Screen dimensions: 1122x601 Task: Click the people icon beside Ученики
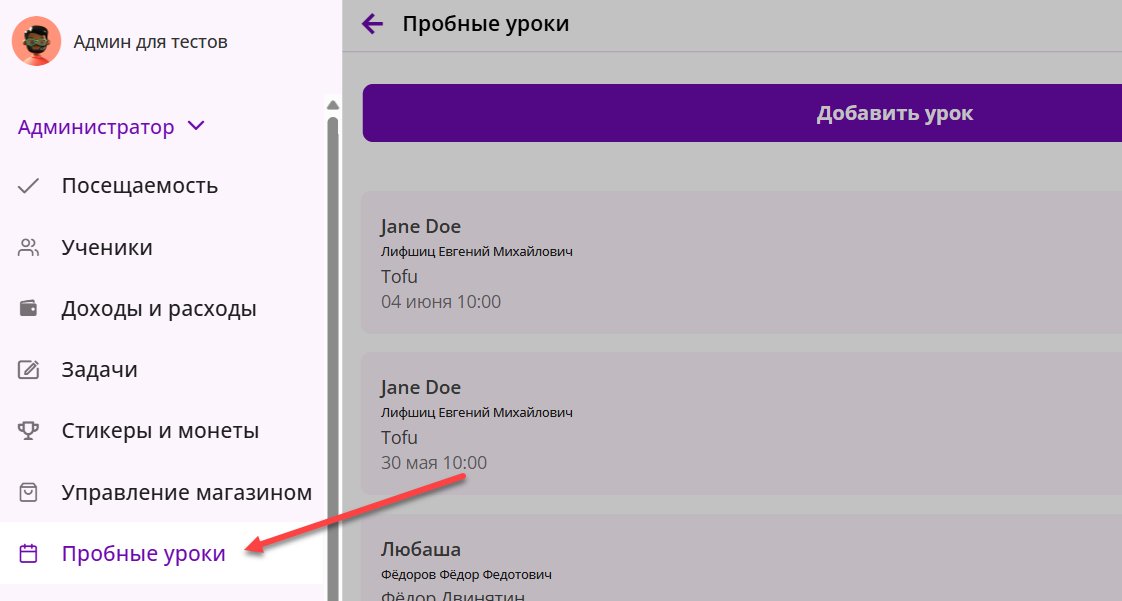pos(28,248)
